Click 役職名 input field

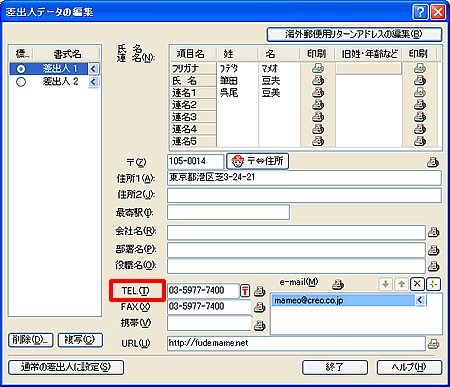tap(296, 266)
